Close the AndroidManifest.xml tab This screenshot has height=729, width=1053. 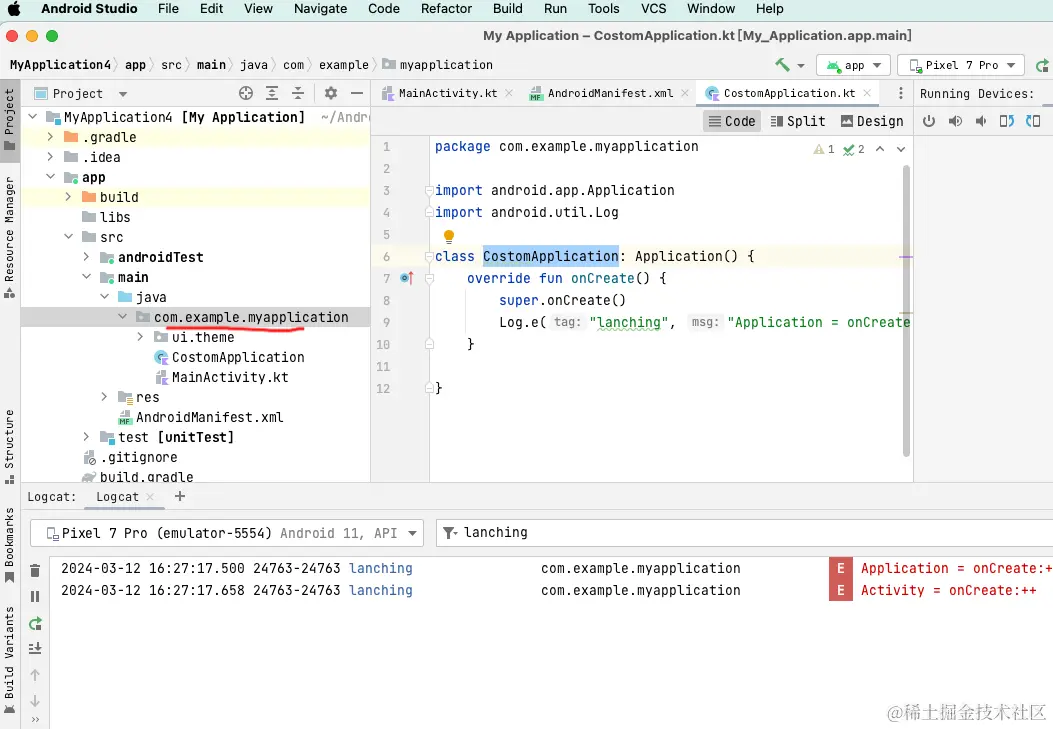(684, 93)
